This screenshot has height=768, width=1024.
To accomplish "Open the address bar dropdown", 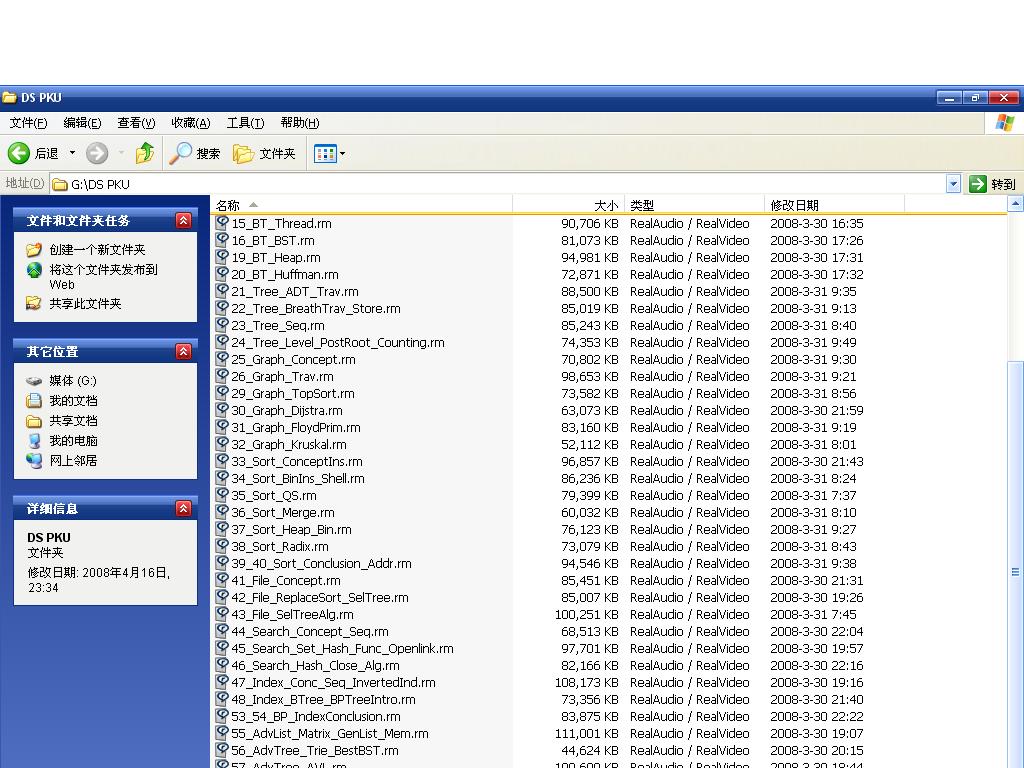I will (x=953, y=184).
